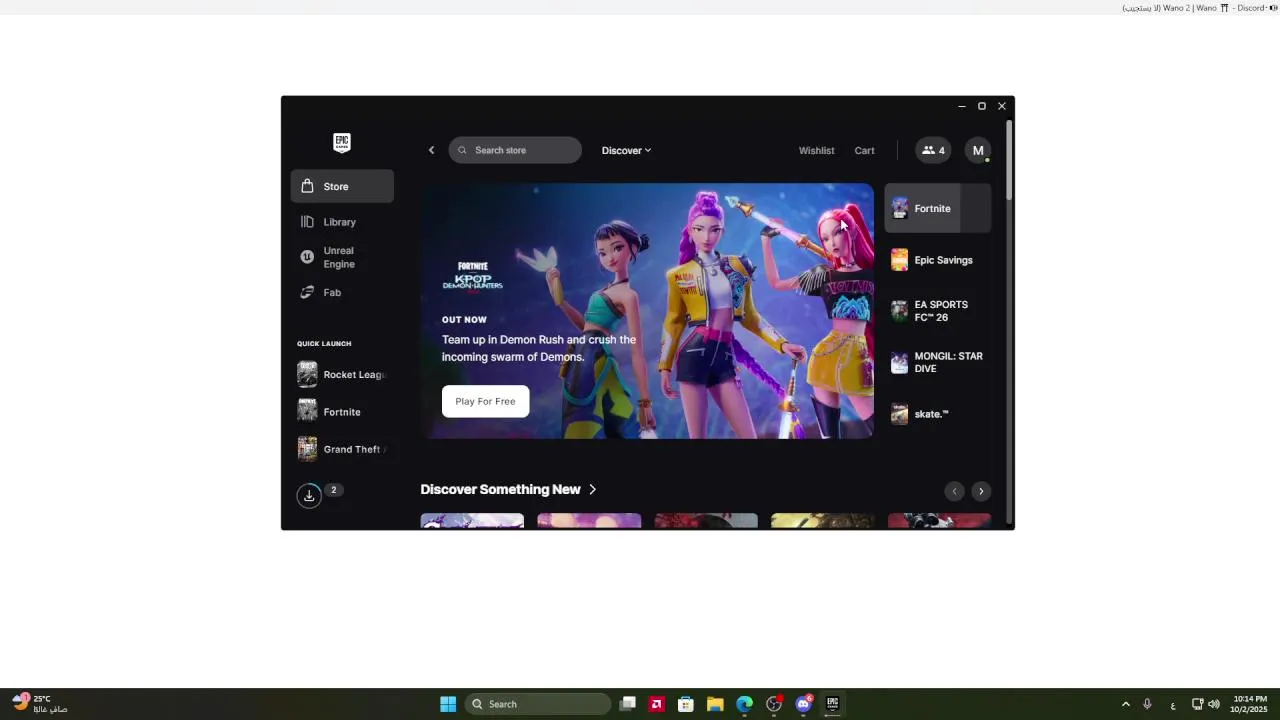1280x720 pixels.
Task: Launch Rocket League from Quick Launch
Action: (342, 374)
